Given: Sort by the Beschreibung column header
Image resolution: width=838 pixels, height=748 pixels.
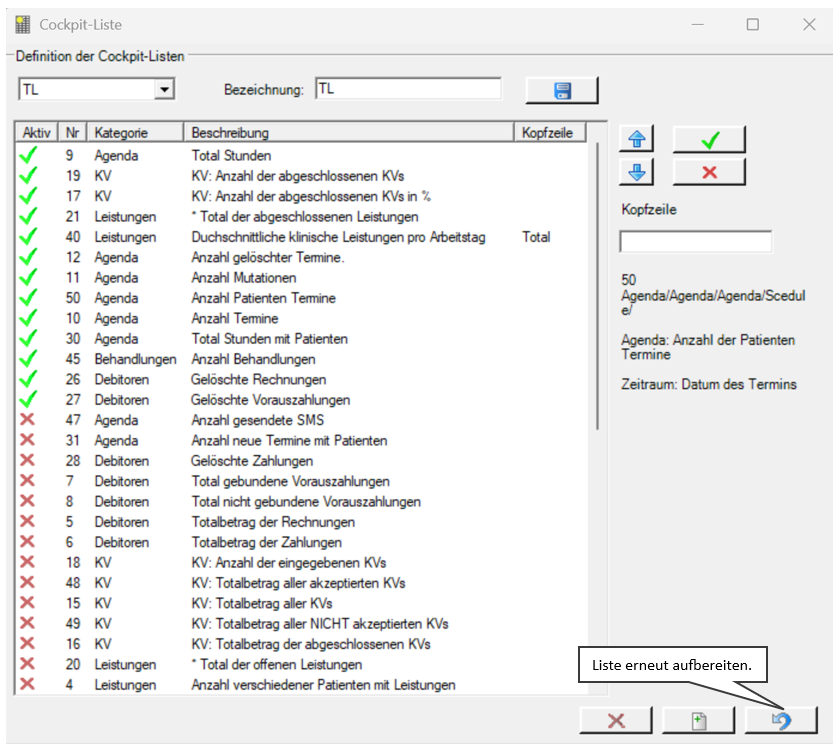Looking at the screenshot, I should [x=348, y=133].
